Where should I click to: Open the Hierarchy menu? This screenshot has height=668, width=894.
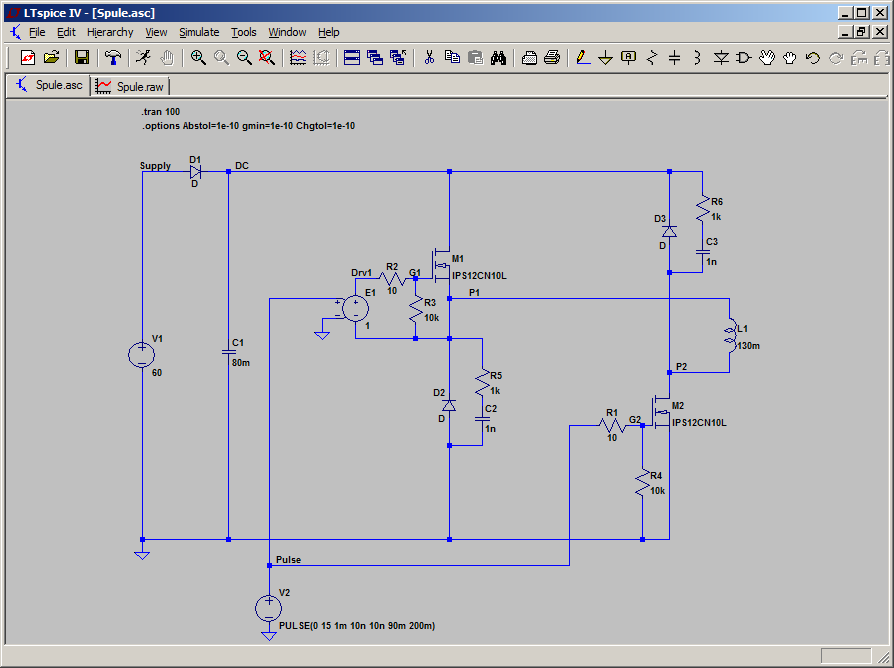click(110, 32)
